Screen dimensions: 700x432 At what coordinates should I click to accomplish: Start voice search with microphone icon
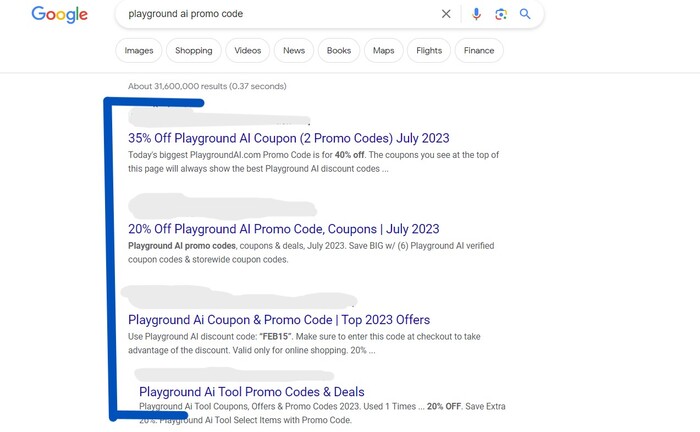click(x=476, y=14)
